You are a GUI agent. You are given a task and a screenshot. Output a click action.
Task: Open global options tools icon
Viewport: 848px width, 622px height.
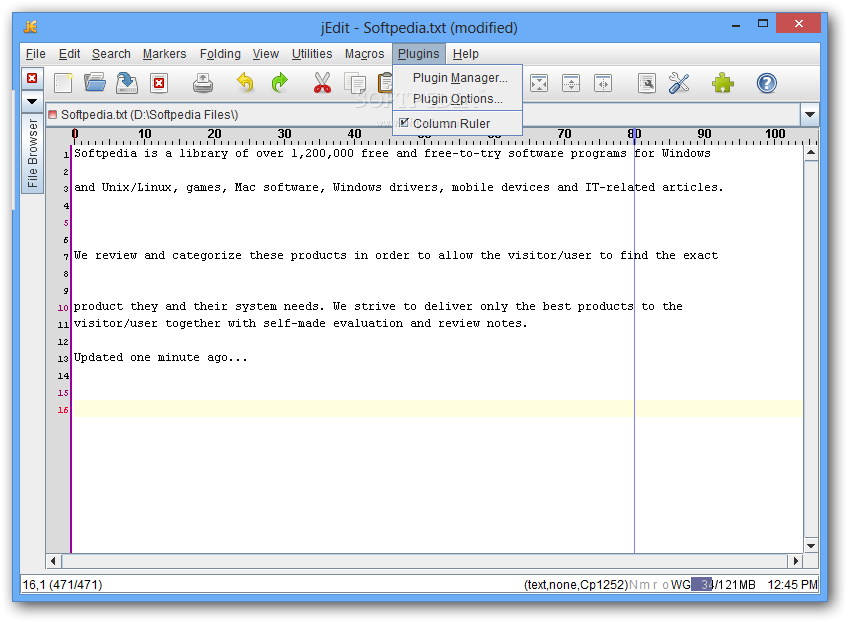click(679, 83)
